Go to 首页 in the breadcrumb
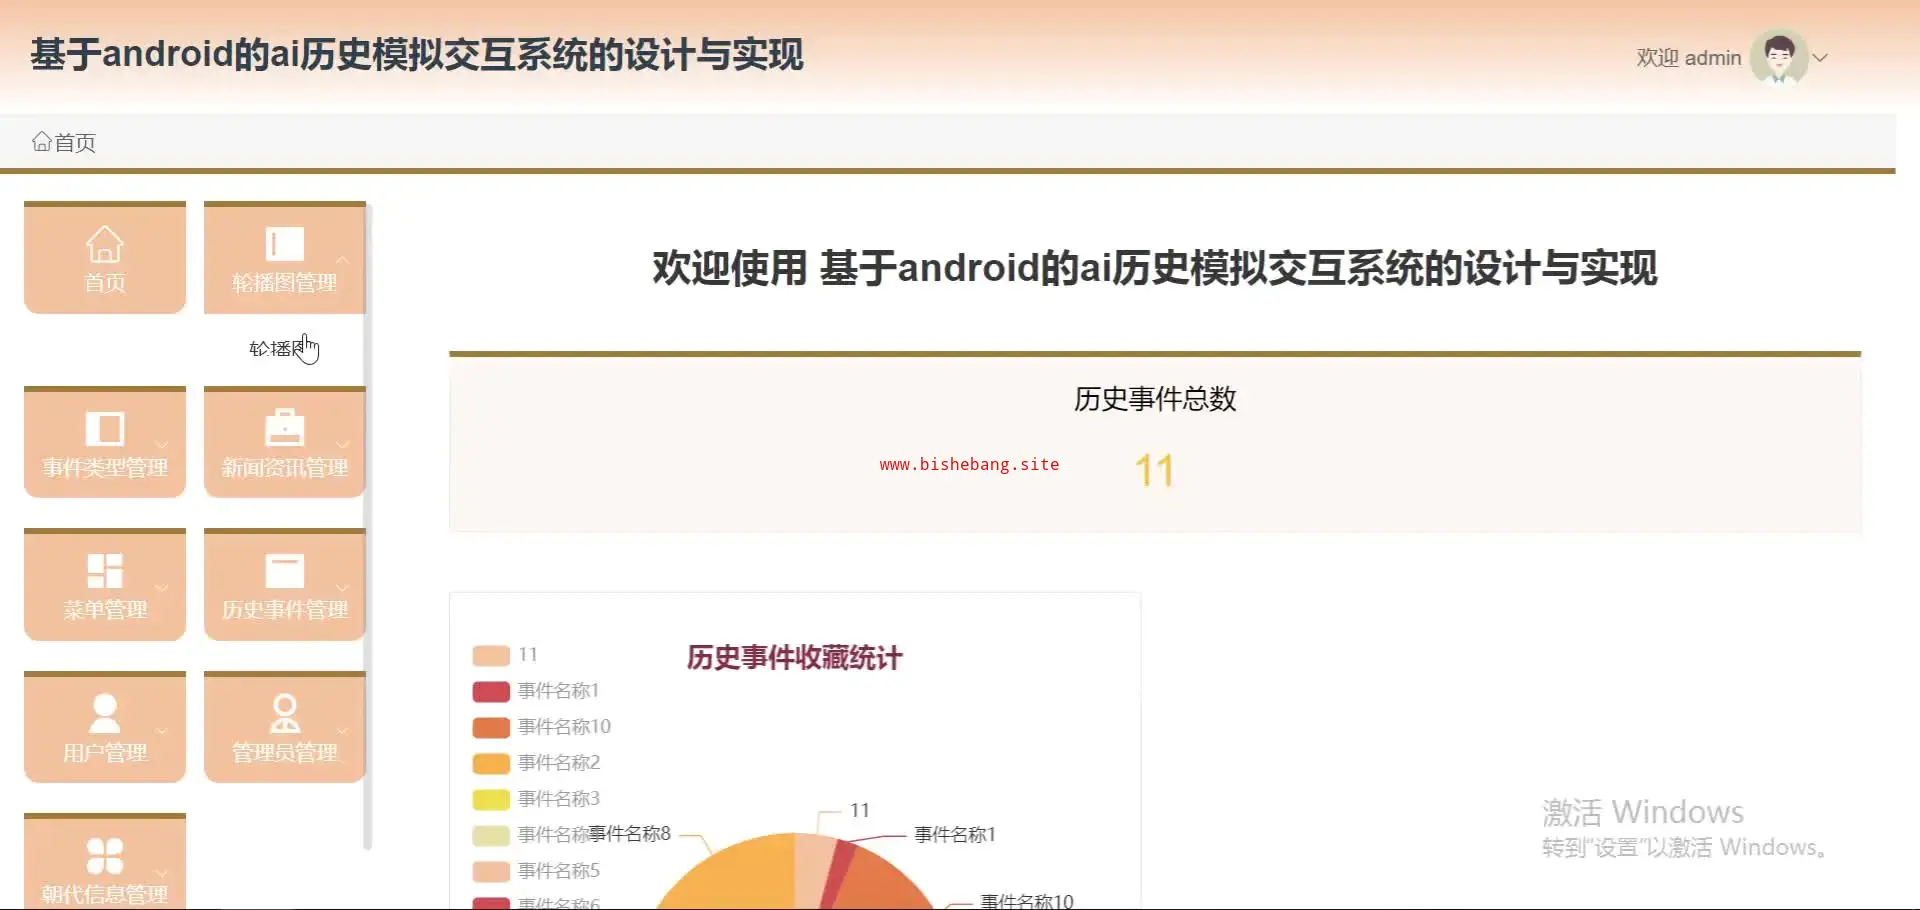This screenshot has height=910, width=1920. (x=75, y=142)
